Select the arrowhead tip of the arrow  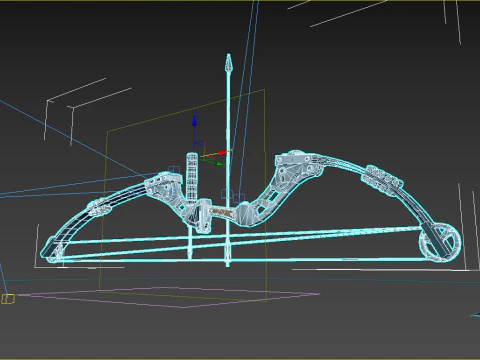[x=228, y=63]
